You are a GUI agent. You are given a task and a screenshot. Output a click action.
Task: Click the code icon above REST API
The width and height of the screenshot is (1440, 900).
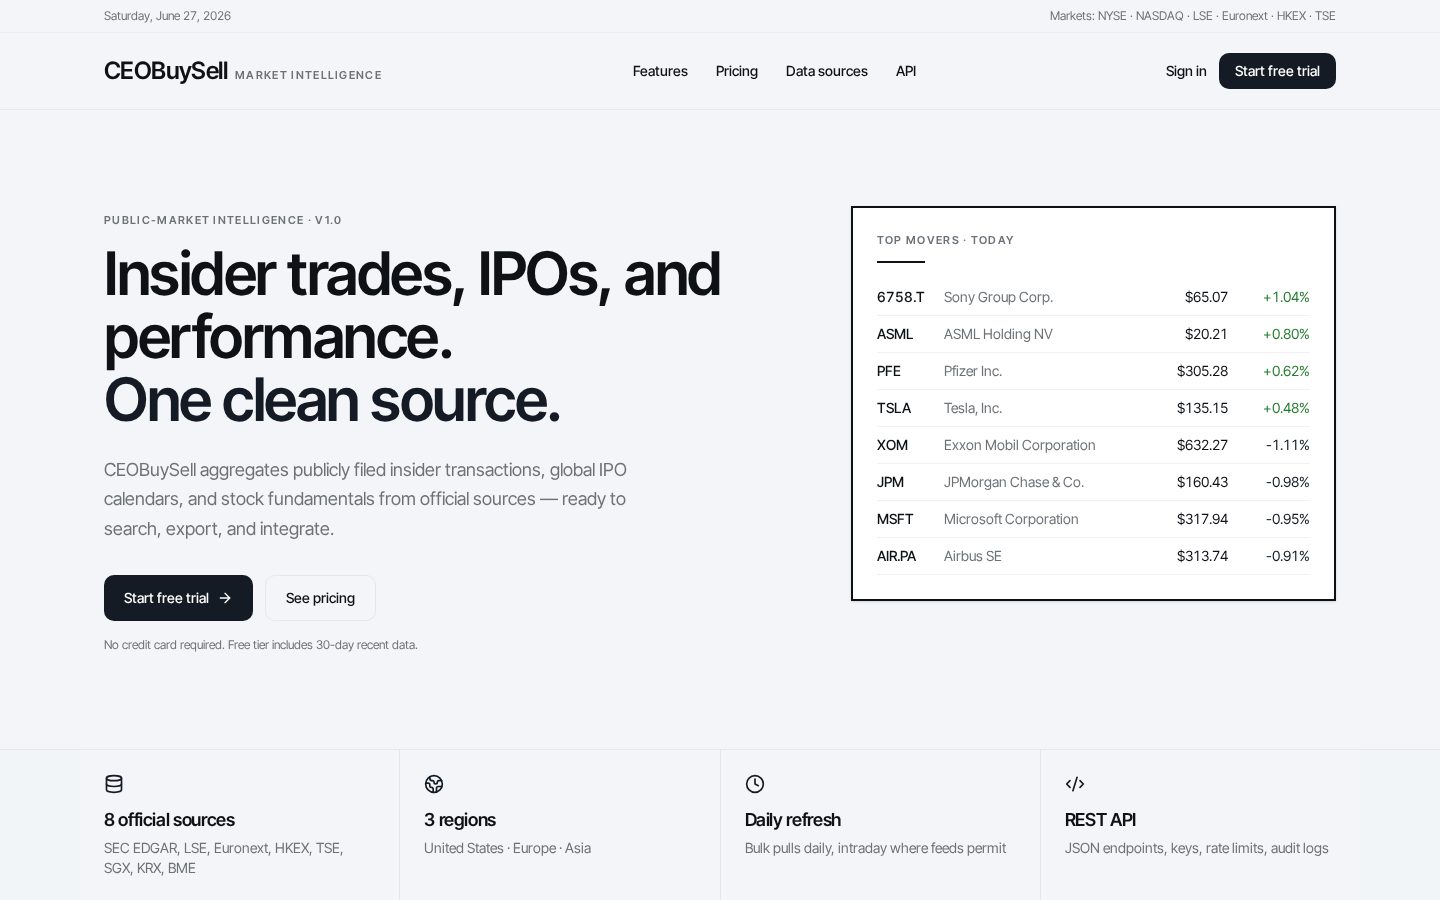tap(1075, 784)
